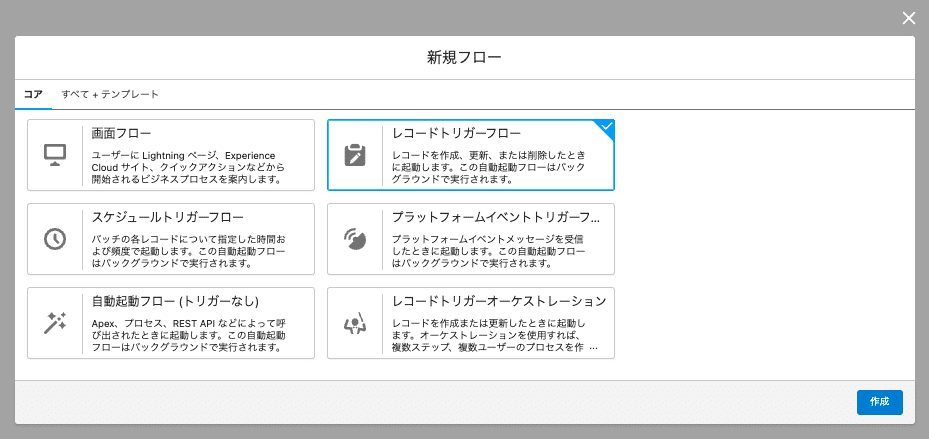Select the レコードトリガーフロー title text
929x439 pixels.
tap(457, 133)
